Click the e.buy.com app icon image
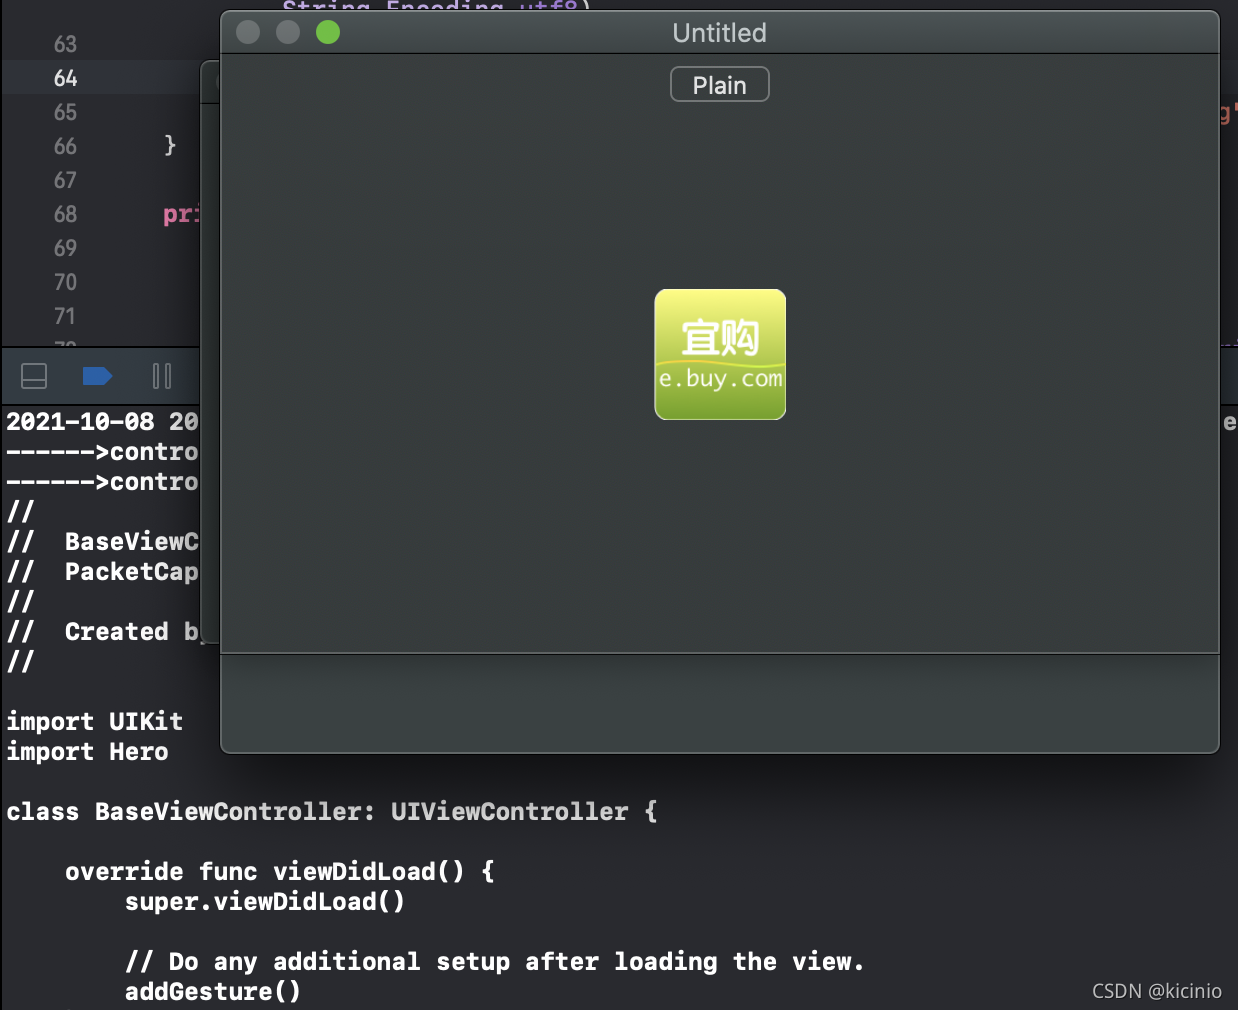Image resolution: width=1238 pixels, height=1010 pixels. 720,355
